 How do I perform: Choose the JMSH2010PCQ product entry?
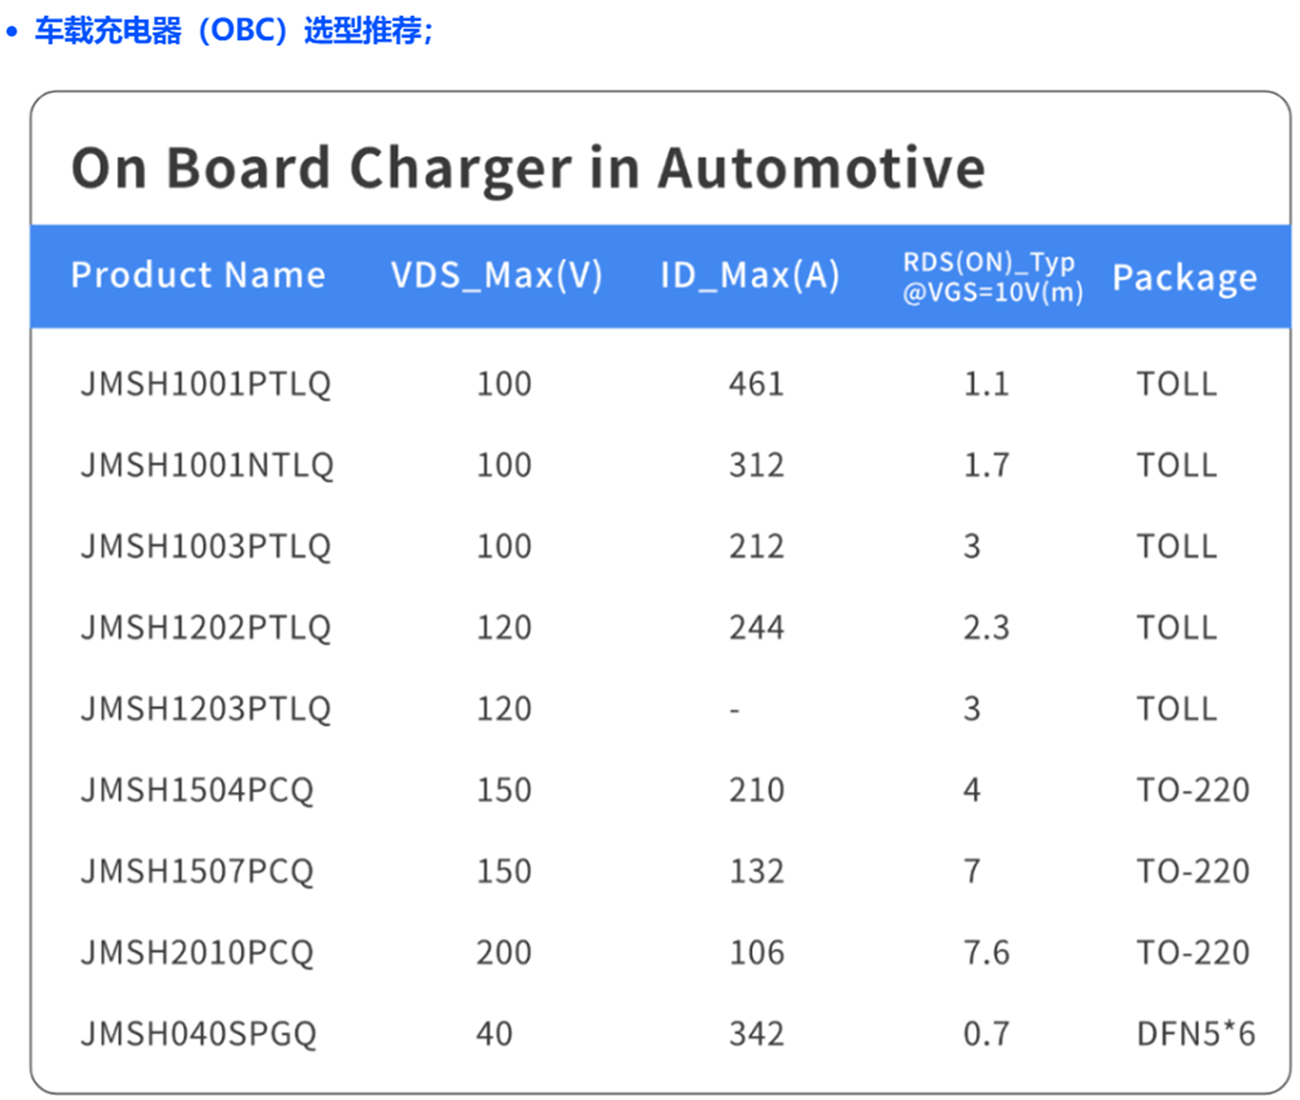pyautogui.click(x=197, y=952)
